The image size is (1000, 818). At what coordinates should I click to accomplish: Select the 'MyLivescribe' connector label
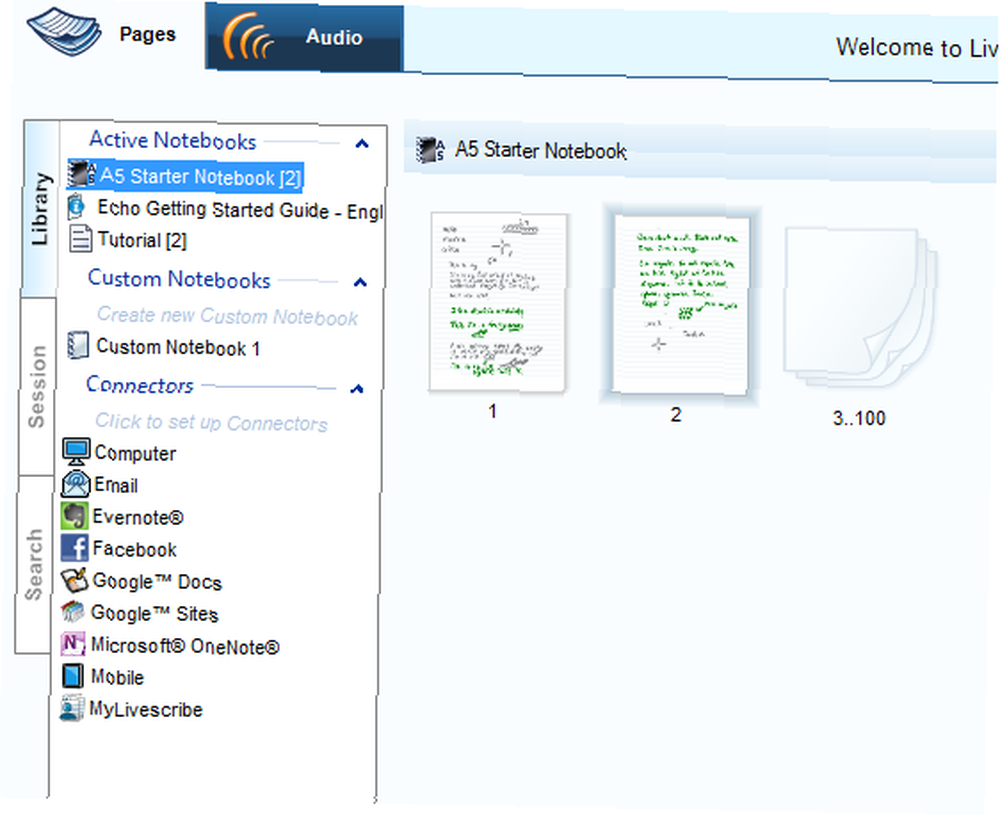click(145, 710)
